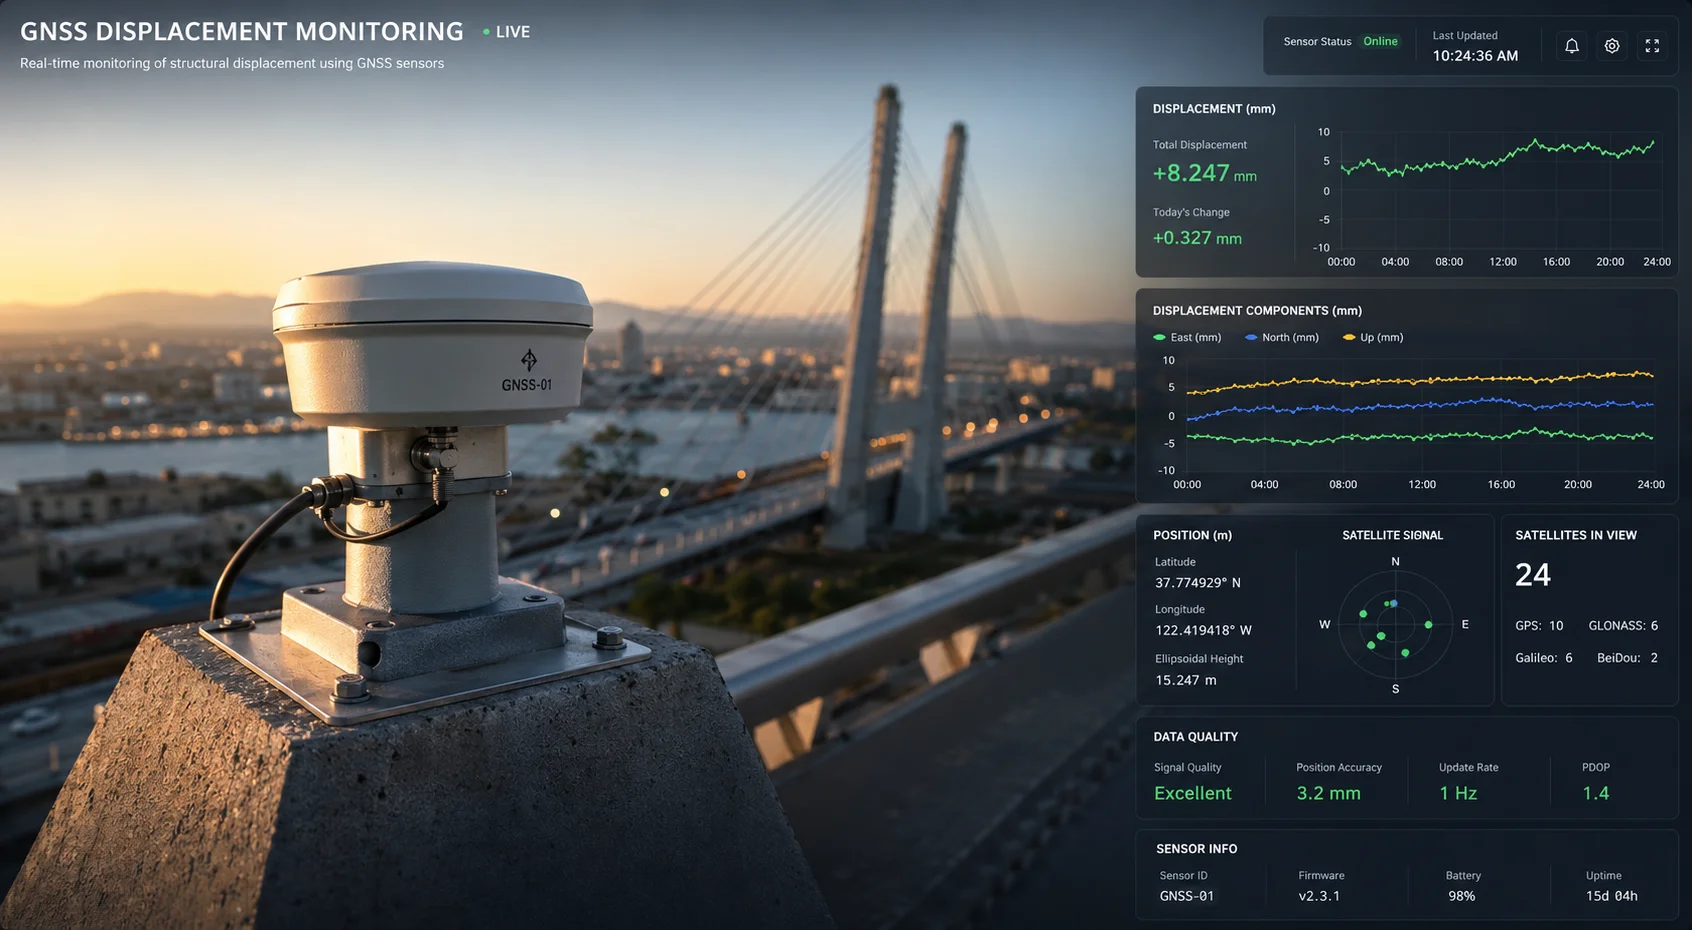The height and width of the screenshot is (930, 1692).
Task: Click the SENSOR INFO panel title
Action: pyautogui.click(x=1196, y=849)
